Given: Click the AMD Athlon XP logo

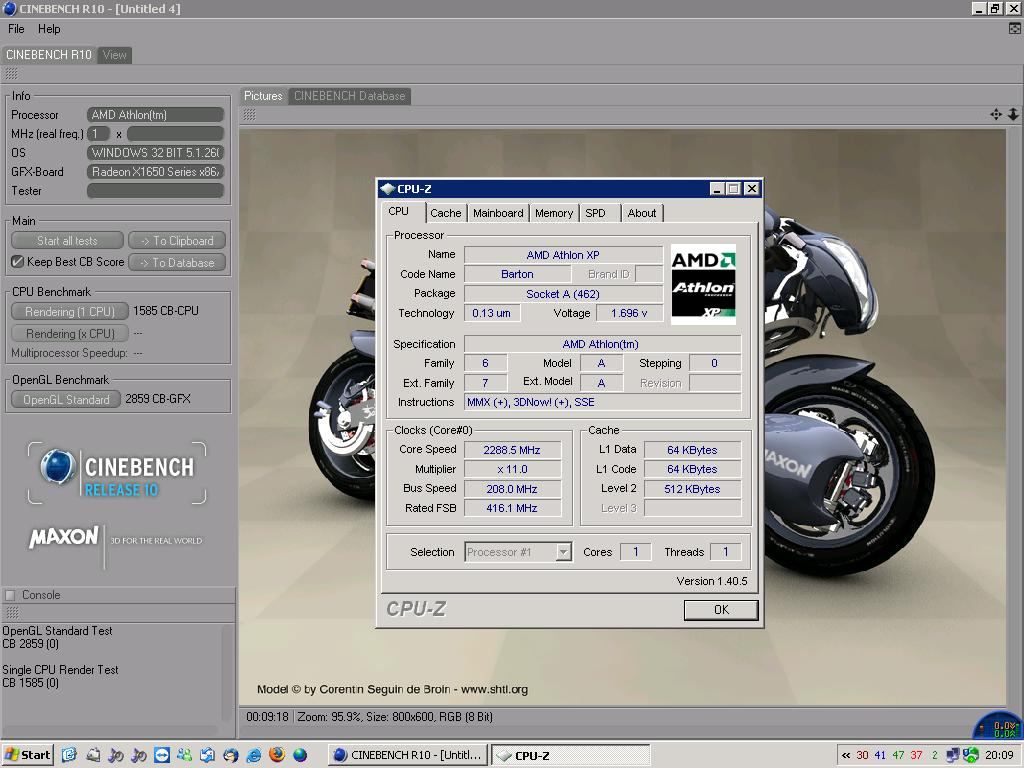Looking at the screenshot, I should click(703, 285).
